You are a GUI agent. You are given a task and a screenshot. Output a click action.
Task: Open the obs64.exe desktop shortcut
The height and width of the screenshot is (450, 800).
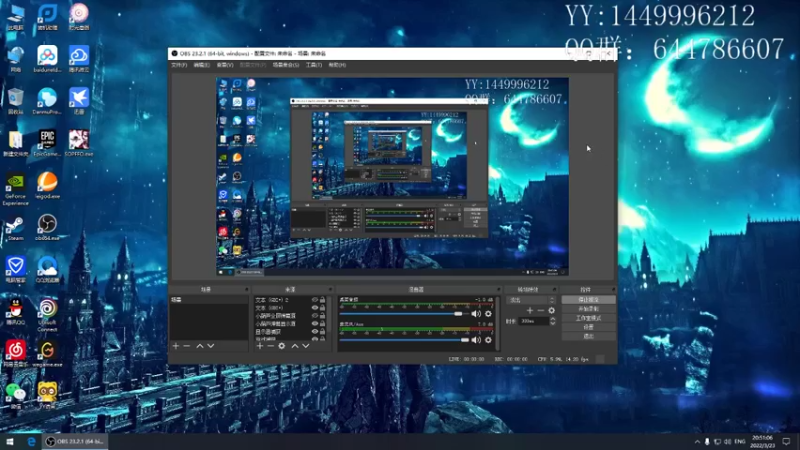point(47,228)
